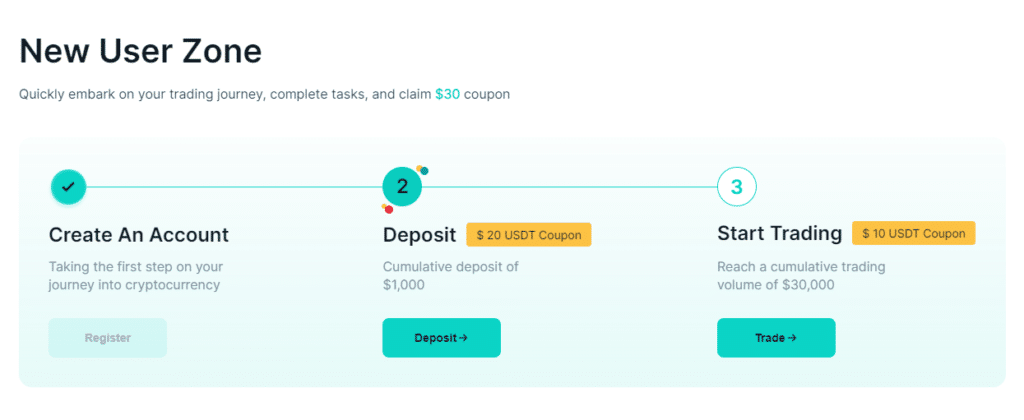Click the step 3 outlined circle
This screenshot has height=420, width=1024.
pyautogui.click(x=737, y=186)
